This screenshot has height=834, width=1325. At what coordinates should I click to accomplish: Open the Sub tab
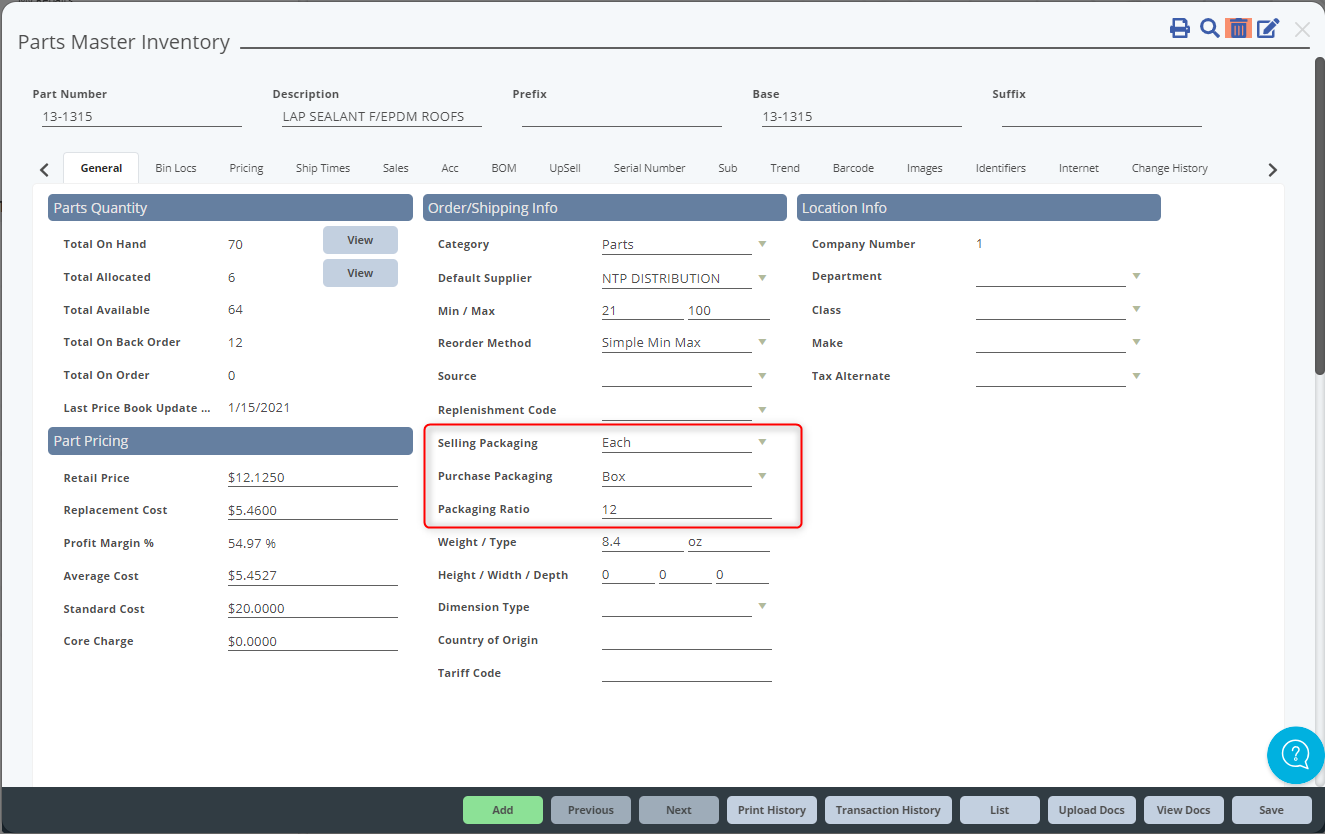[x=728, y=168]
